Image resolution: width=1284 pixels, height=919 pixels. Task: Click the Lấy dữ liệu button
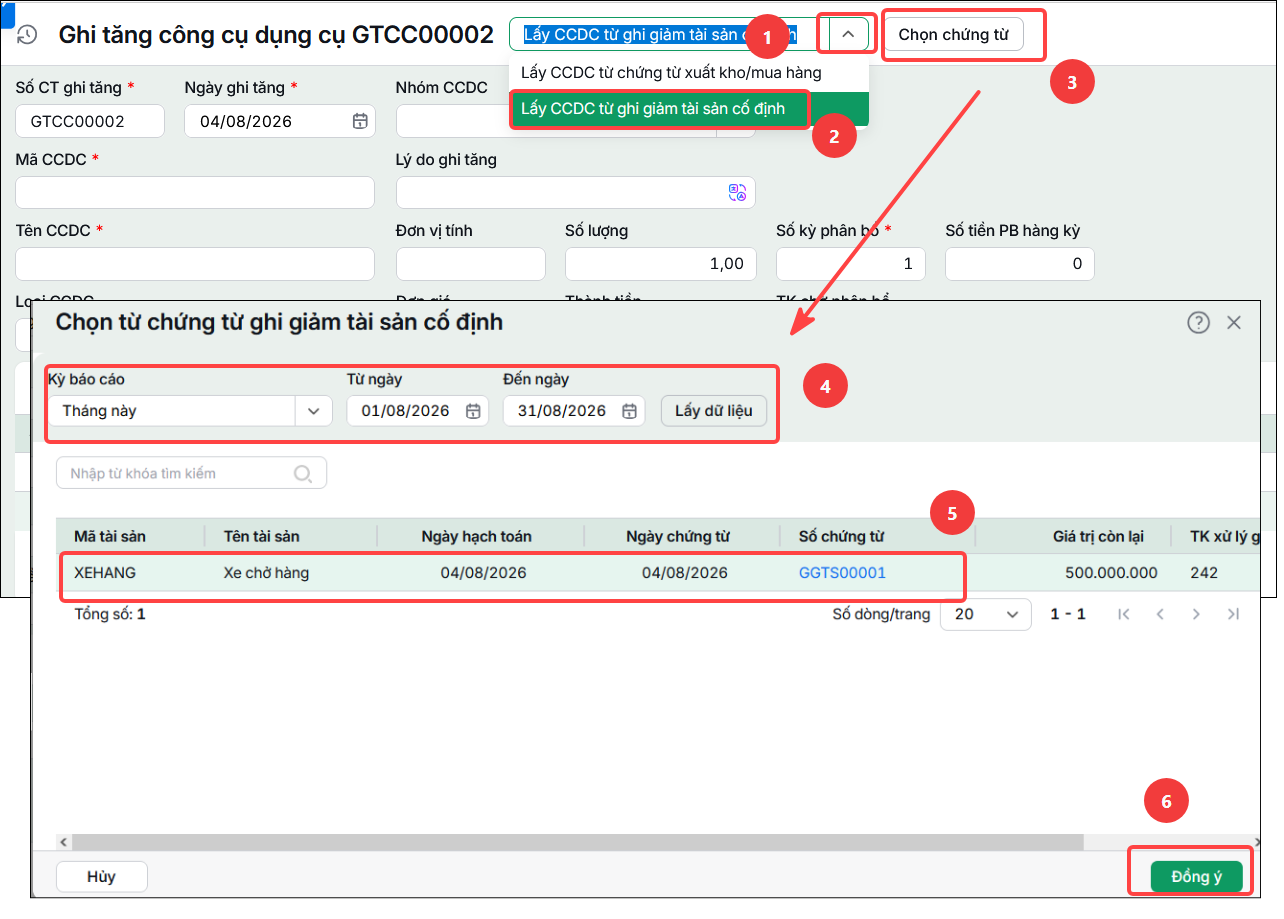tap(713, 411)
